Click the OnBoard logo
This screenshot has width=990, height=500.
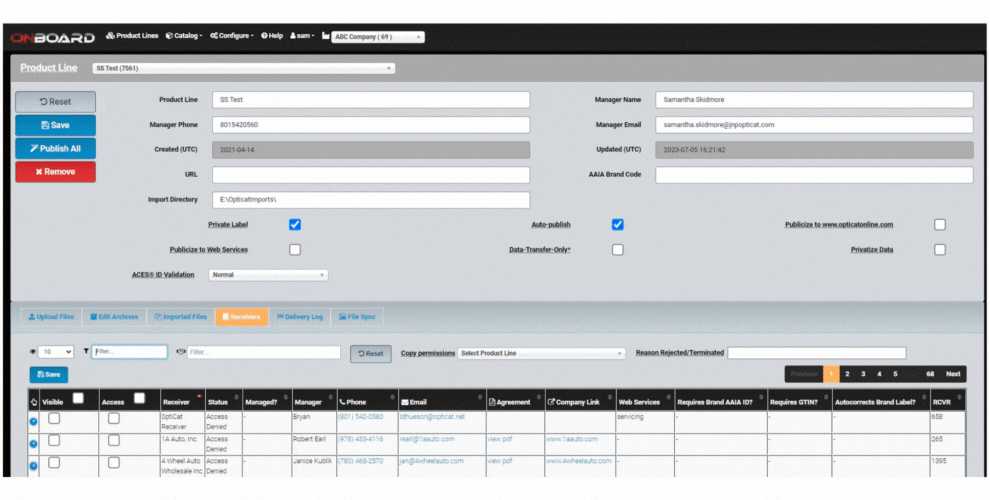pos(52,37)
